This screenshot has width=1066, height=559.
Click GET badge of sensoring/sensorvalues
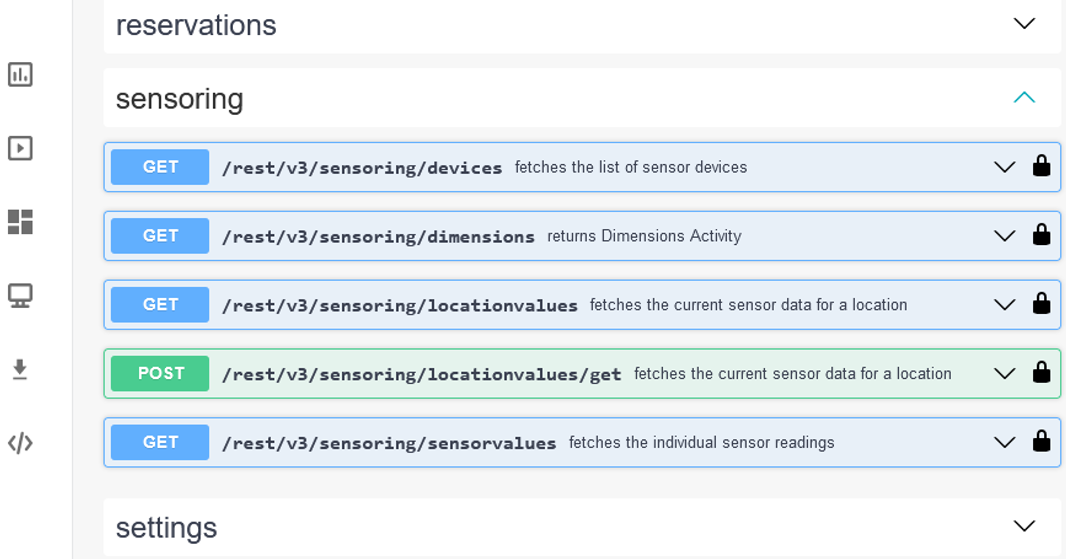(160, 442)
